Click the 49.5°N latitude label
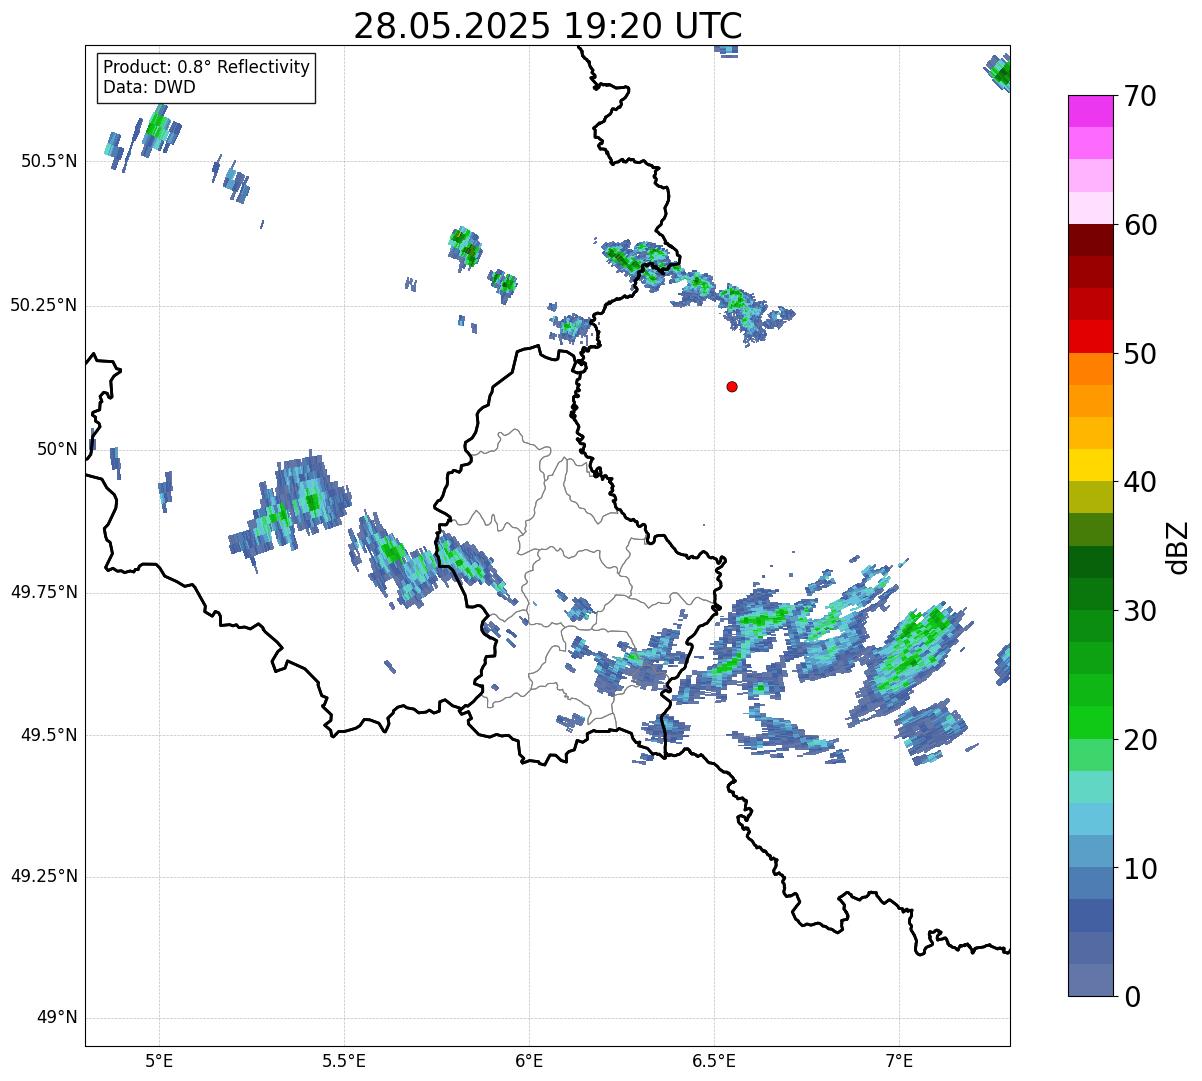The width and height of the screenshot is (1202, 1081). 49,735
